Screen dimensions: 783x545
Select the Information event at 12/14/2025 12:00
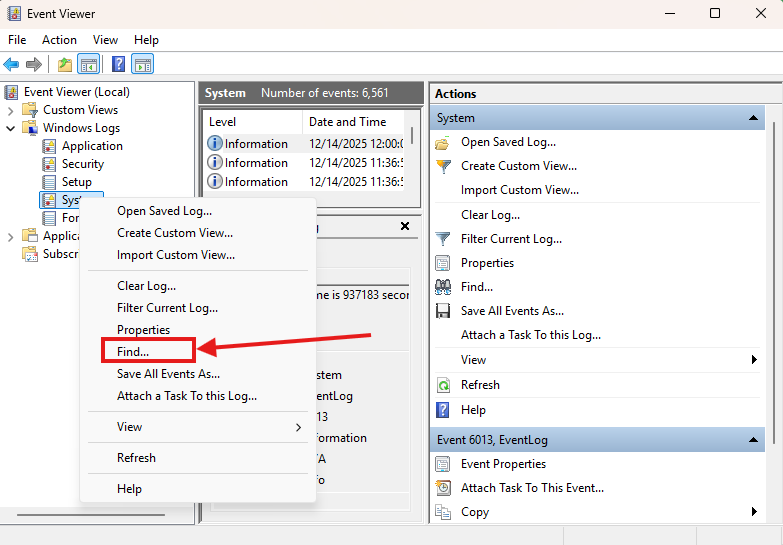click(305, 144)
